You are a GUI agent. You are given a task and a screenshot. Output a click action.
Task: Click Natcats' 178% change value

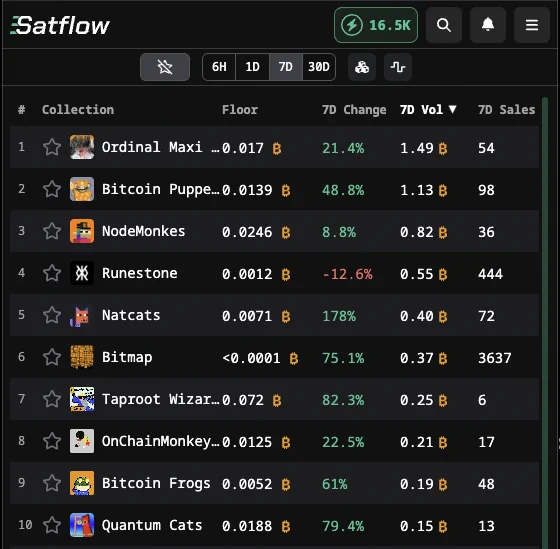(x=339, y=316)
